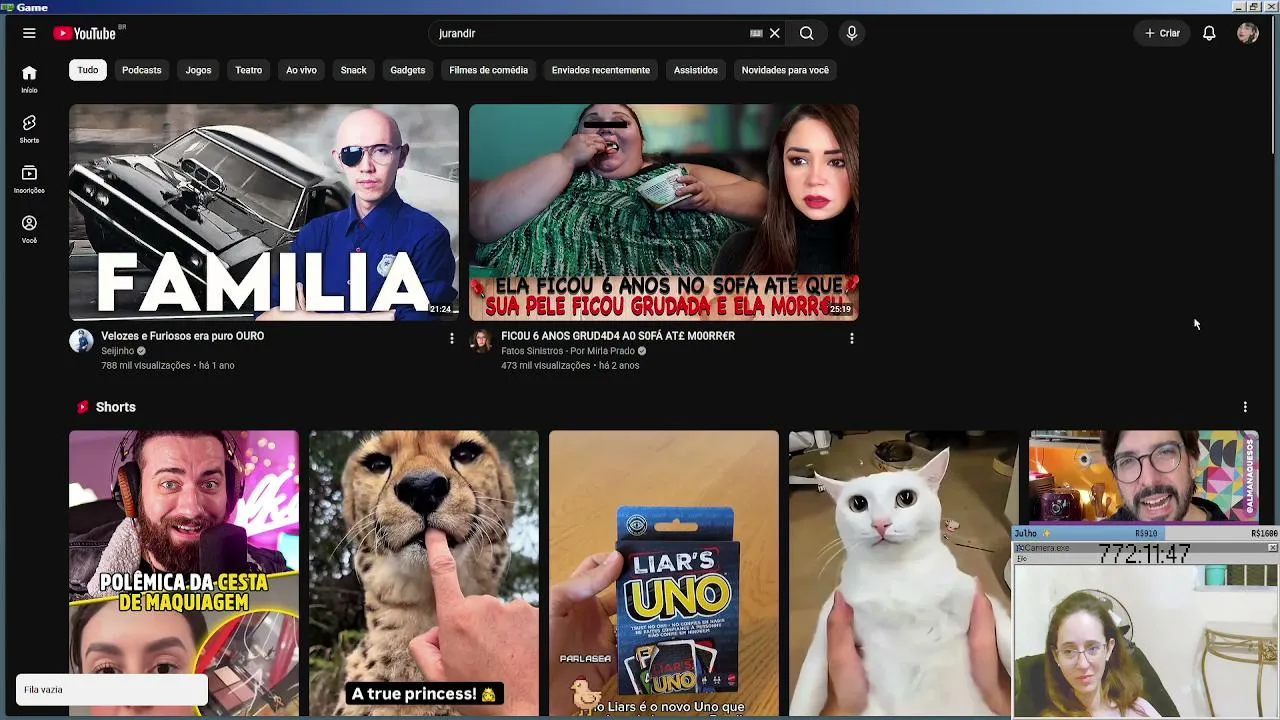Open the cheetah A true princess Short
The width and height of the screenshot is (1280, 720).
(x=424, y=574)
